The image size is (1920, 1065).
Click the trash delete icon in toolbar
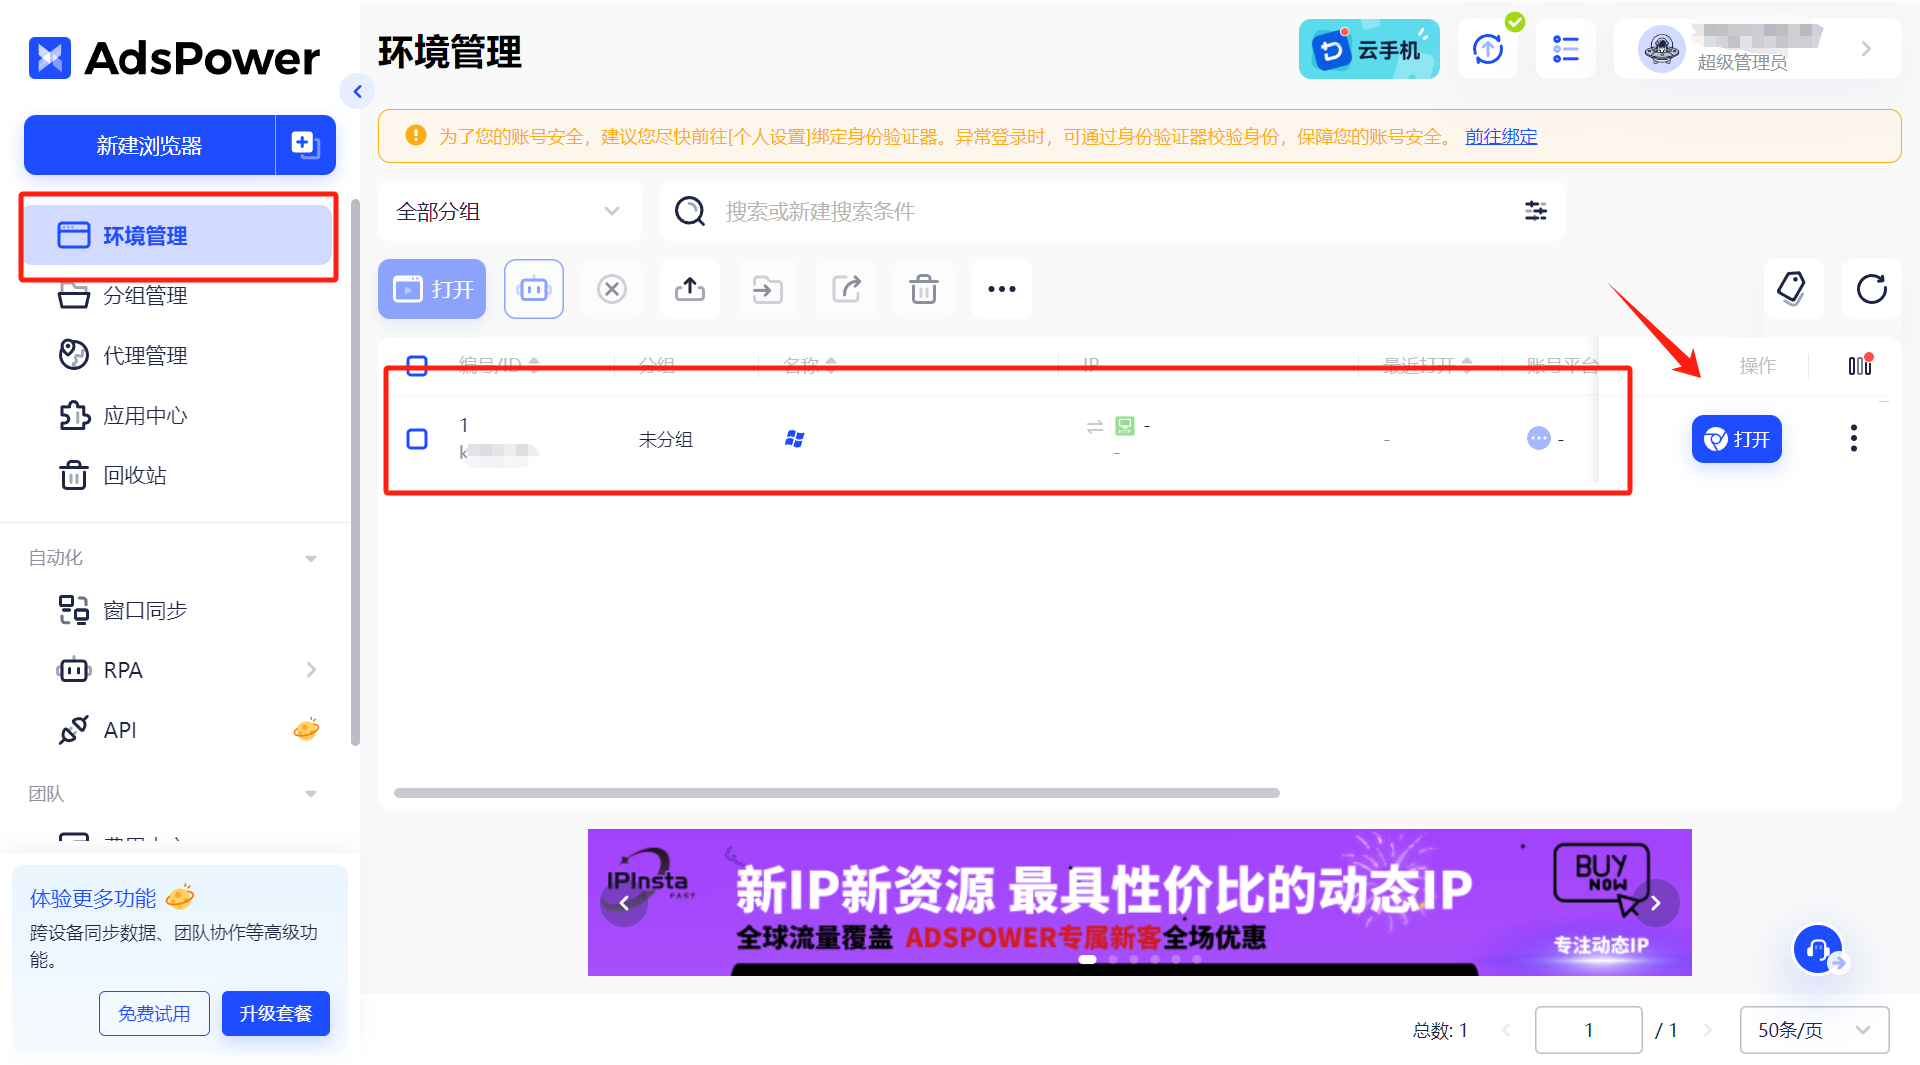pyautogui.click(x=923, y=290)
